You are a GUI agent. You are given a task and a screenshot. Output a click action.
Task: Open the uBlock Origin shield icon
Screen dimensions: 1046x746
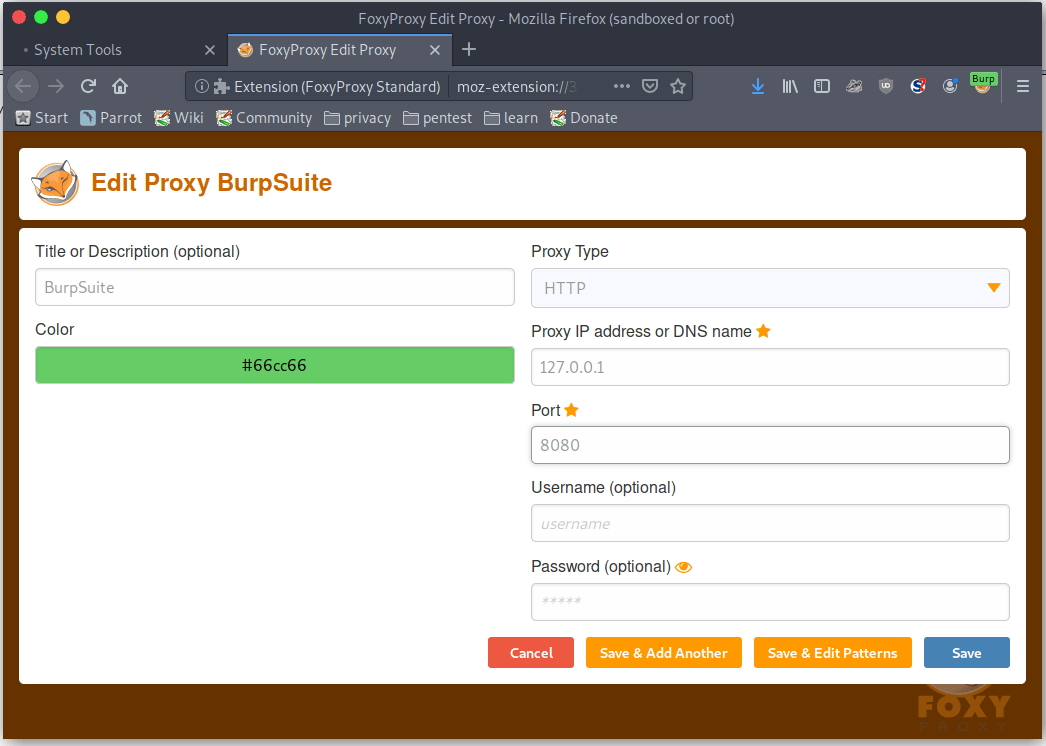(x=886, y=86)
